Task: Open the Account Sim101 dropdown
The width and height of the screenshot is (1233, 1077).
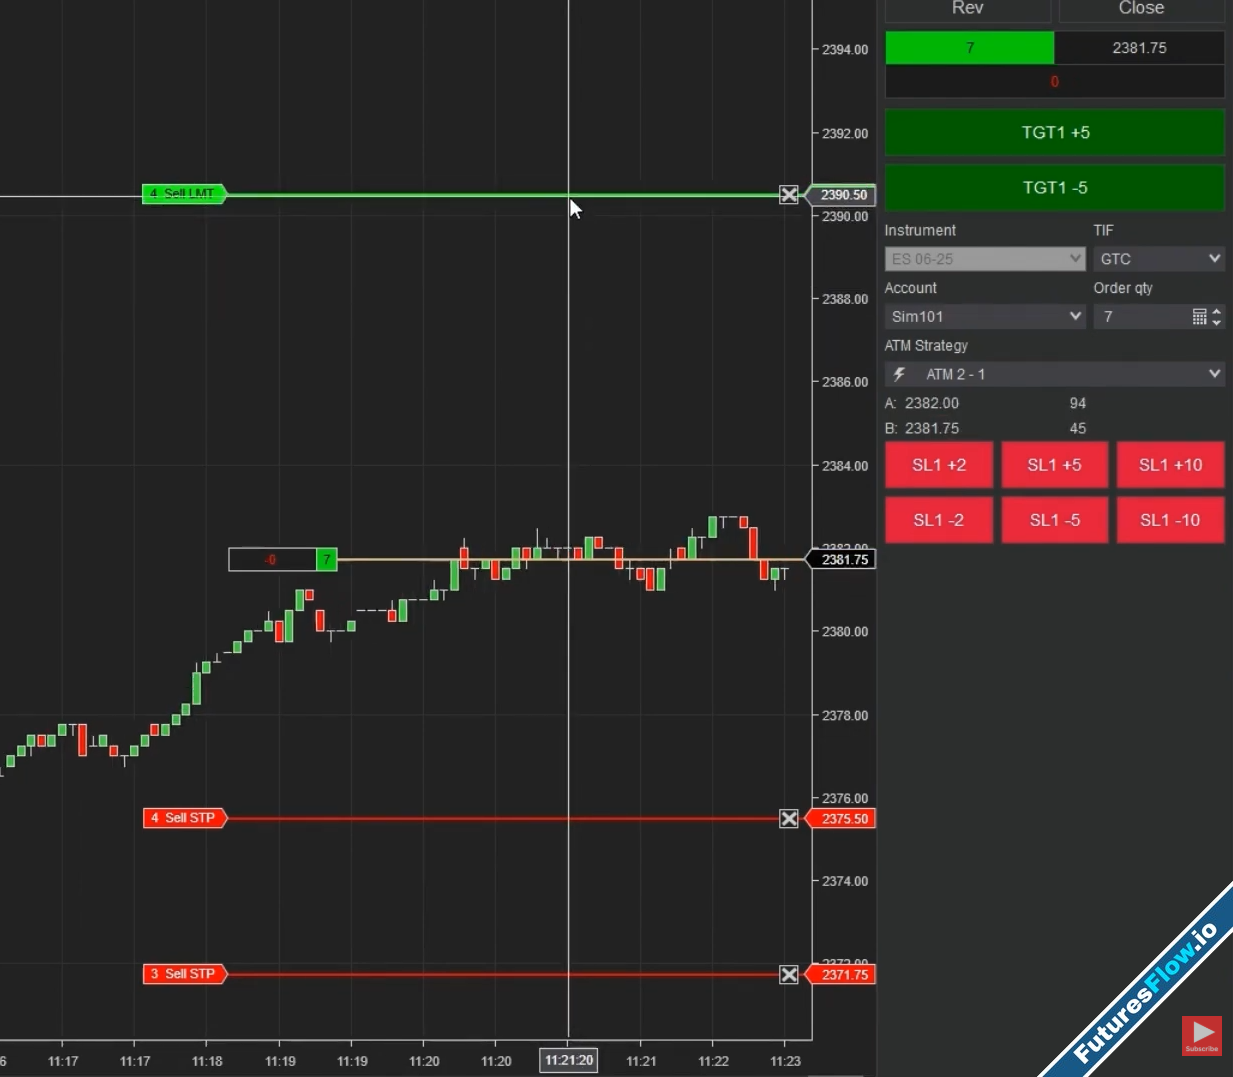Action: coord(984,317)
